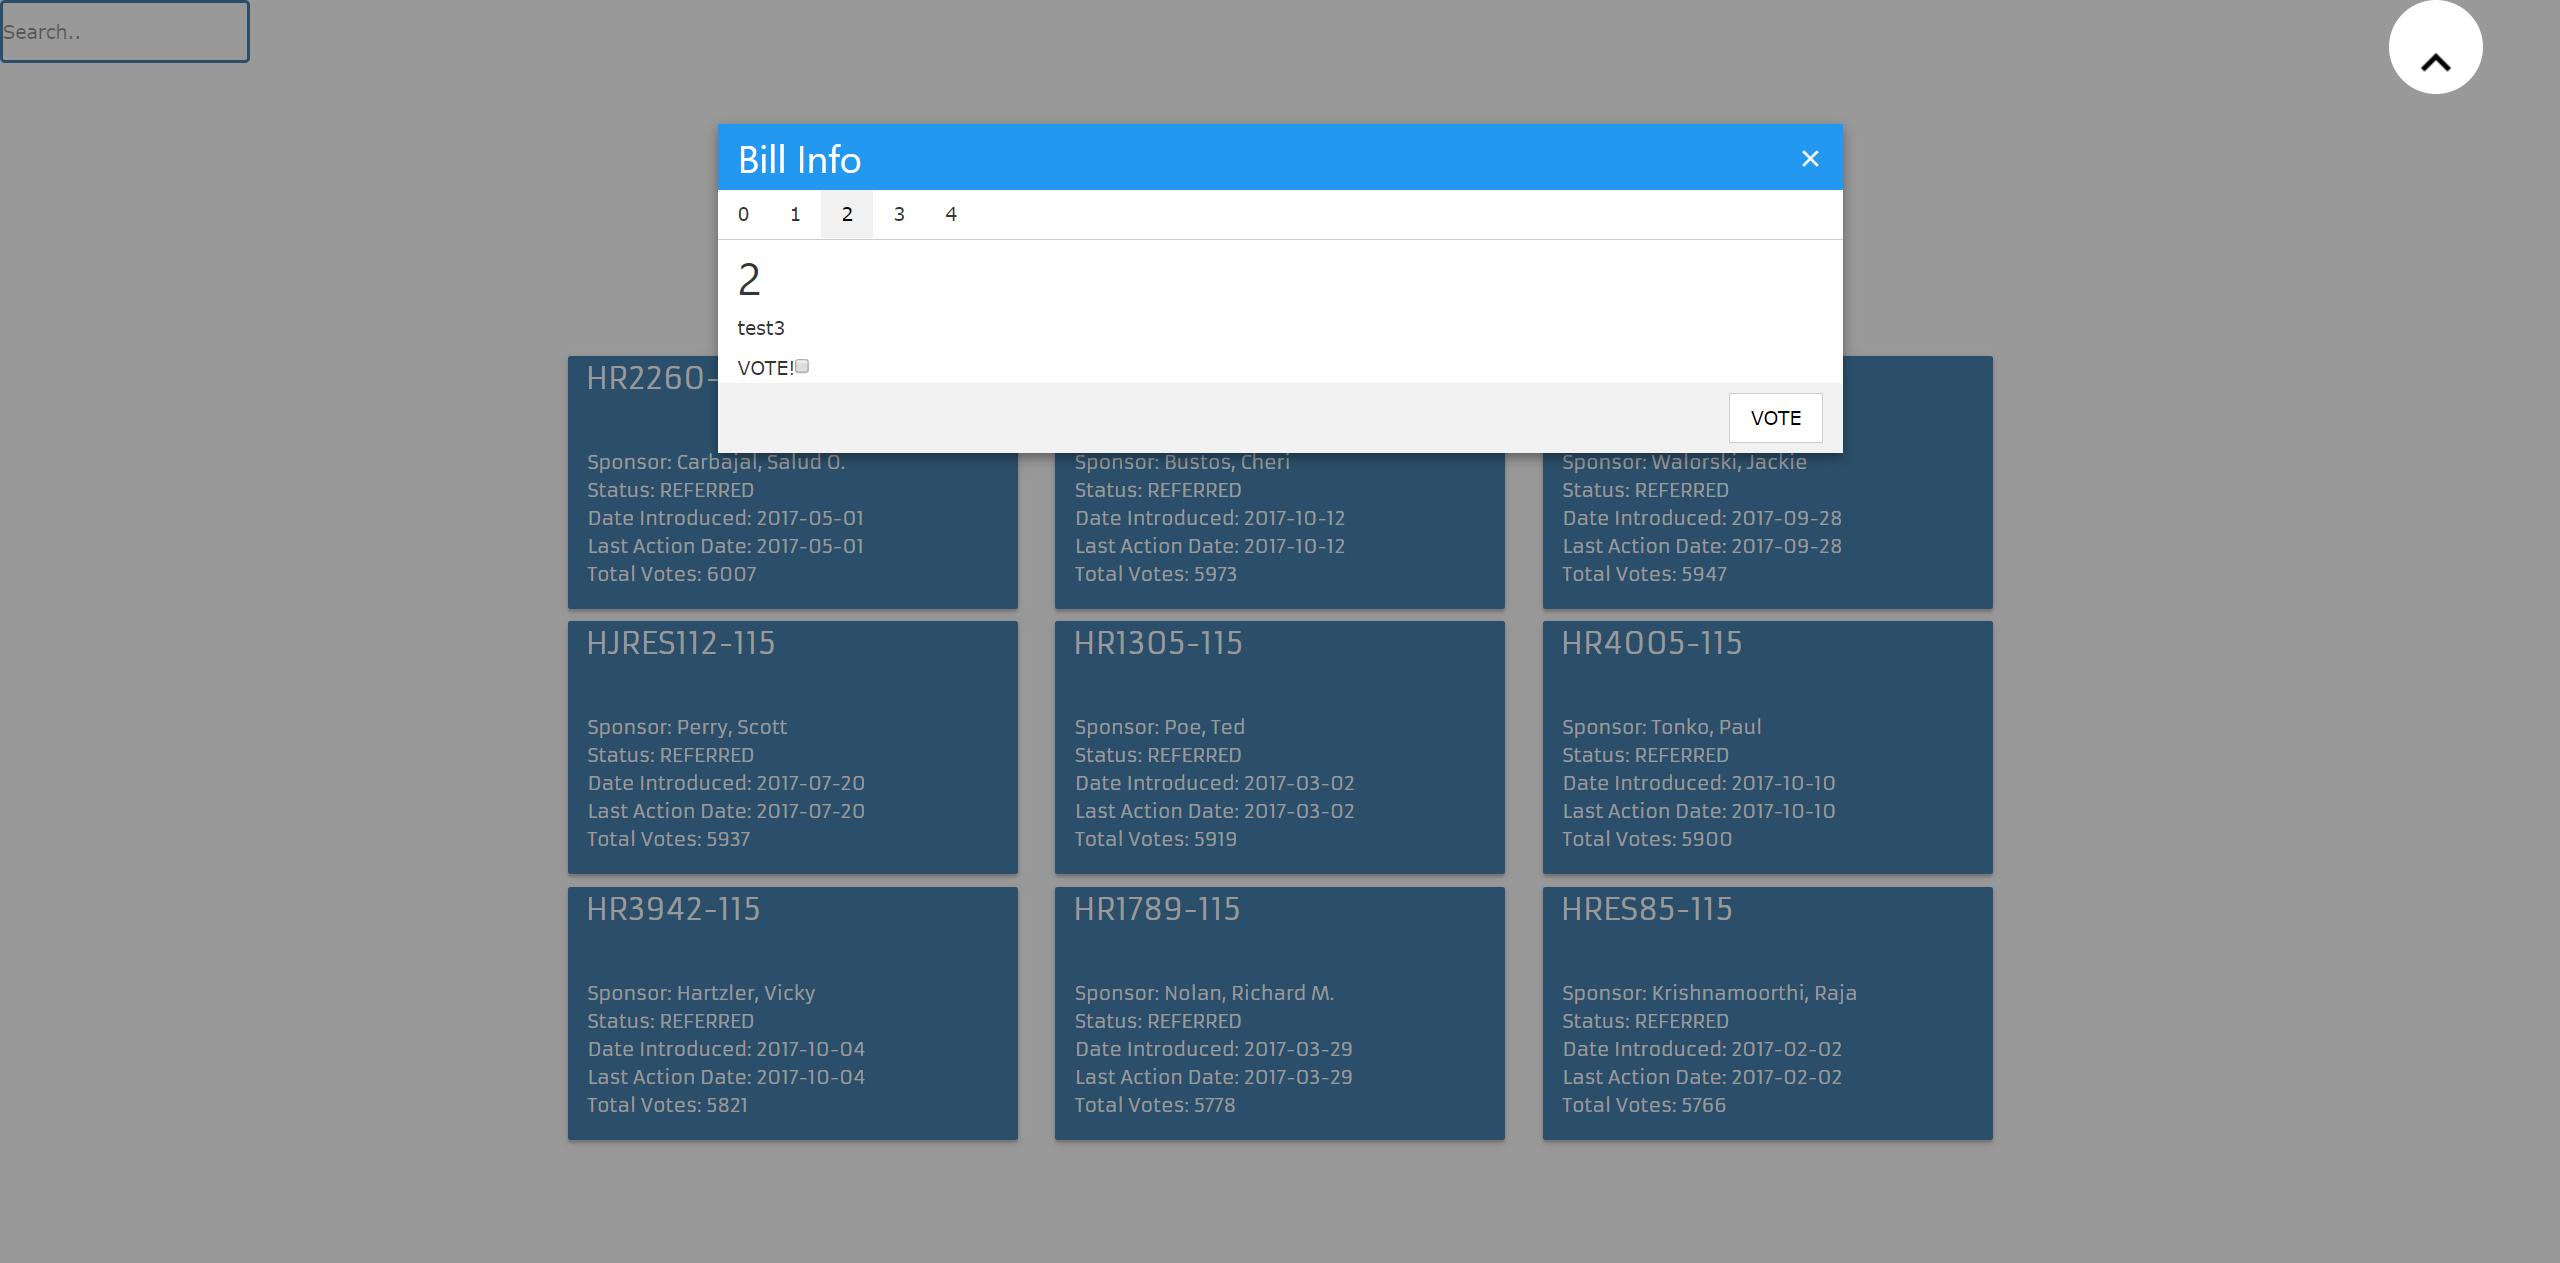The height and width of the screenshot is (1263, 2560).
Task: Open tab 3 in Bill Info
Action: click(x=899, y=214)
